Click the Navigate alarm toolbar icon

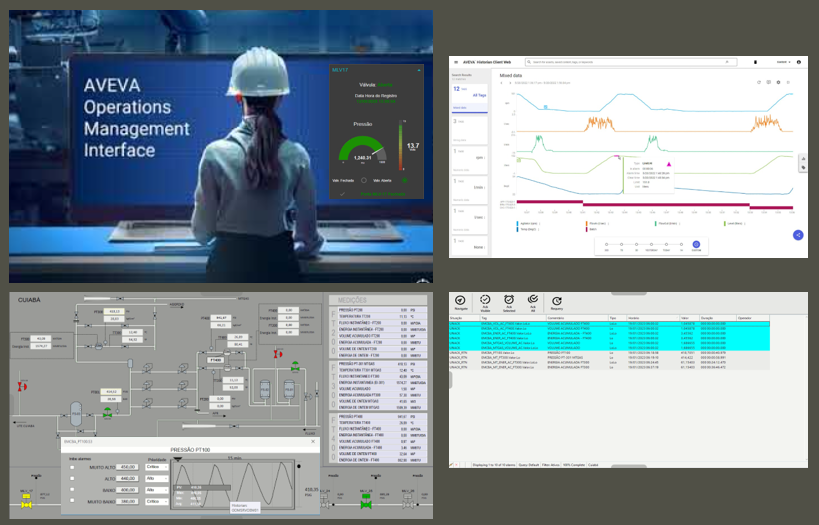pyautogui.click(x=460, y=300)
